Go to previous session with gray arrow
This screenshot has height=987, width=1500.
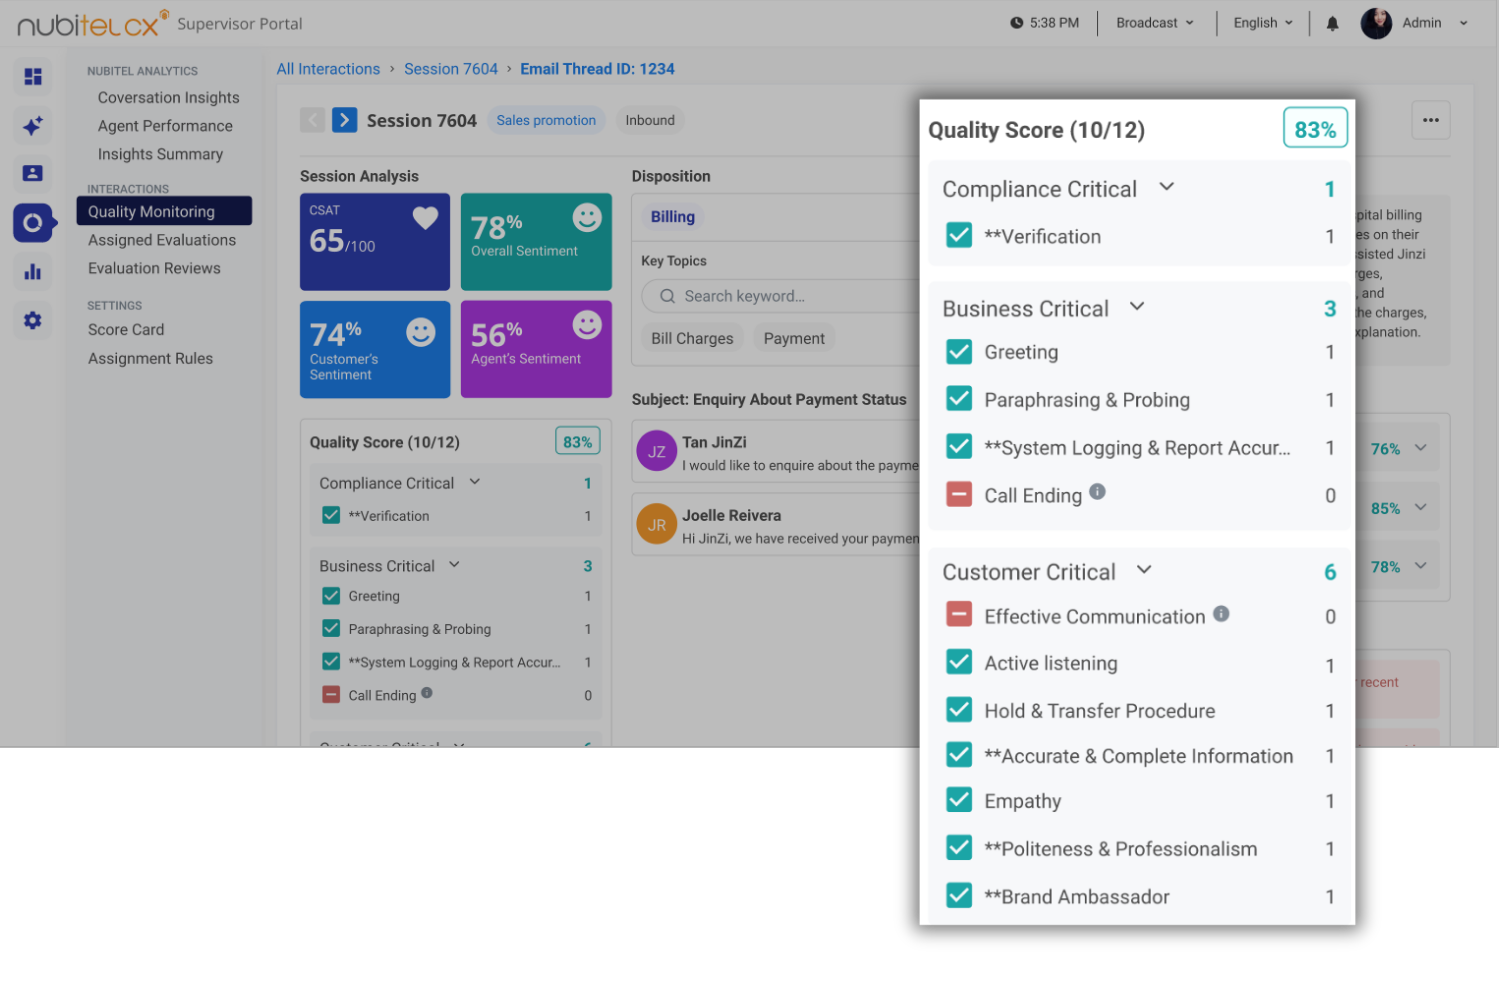[313, 120]
